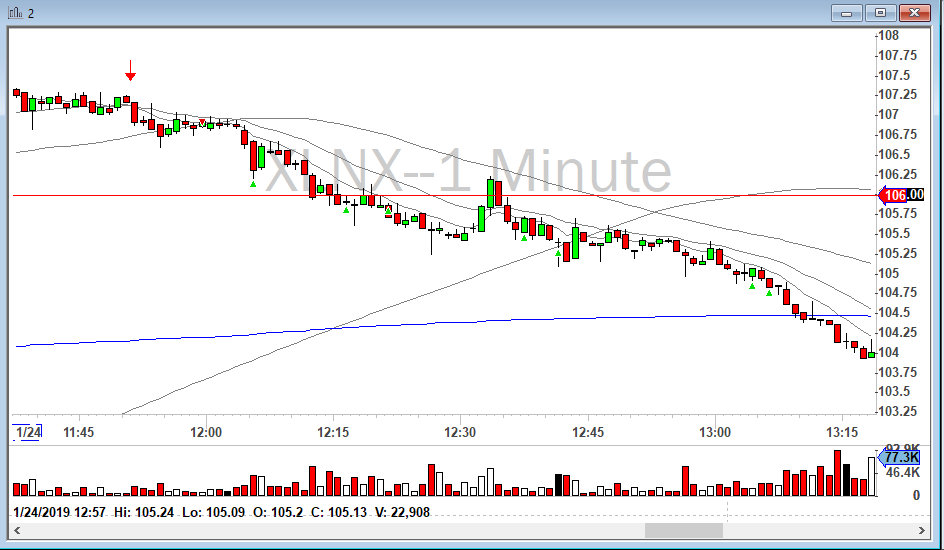Maximize the chart window
The height and width of the screenshot is (550, 944).
click(880, 12)
